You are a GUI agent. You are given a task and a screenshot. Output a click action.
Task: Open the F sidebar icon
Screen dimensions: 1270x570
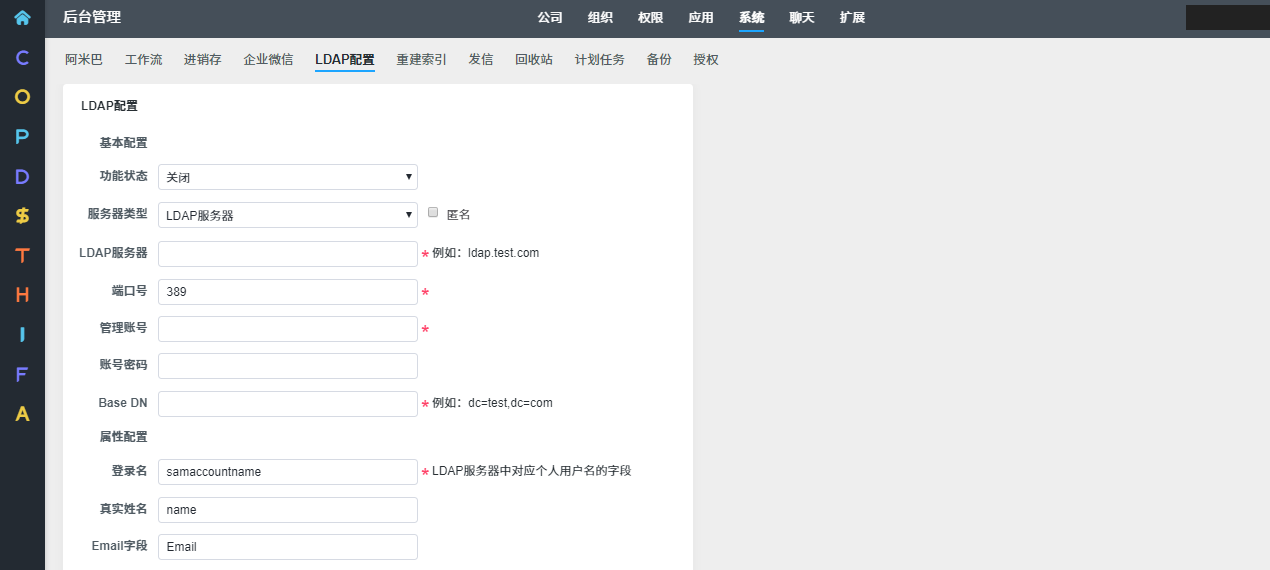pos(22,374)
